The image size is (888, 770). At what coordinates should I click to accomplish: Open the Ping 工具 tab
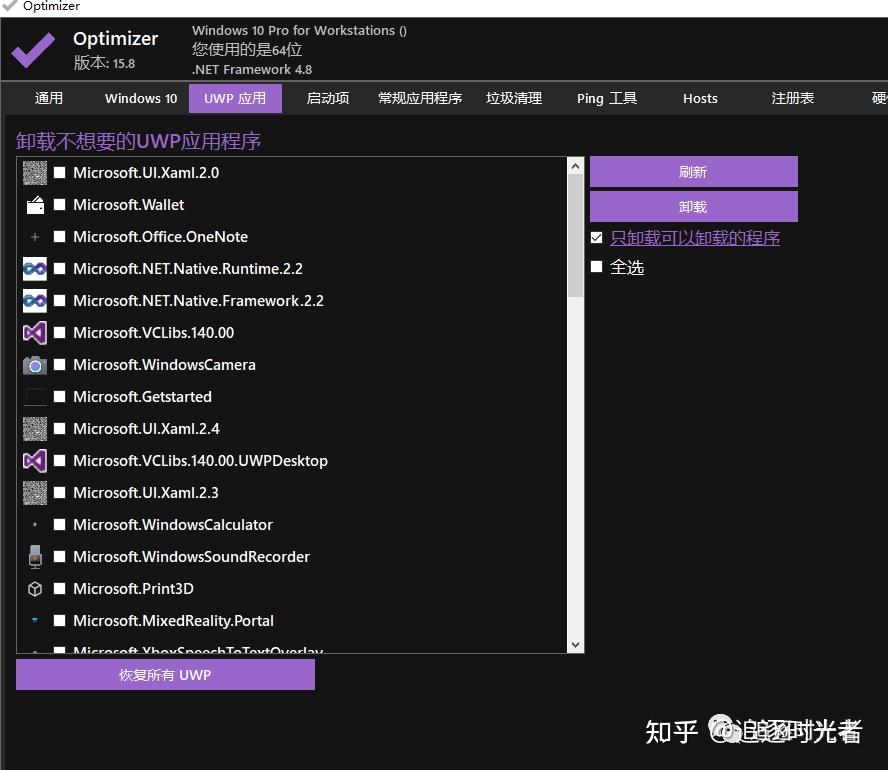(607, 99)
